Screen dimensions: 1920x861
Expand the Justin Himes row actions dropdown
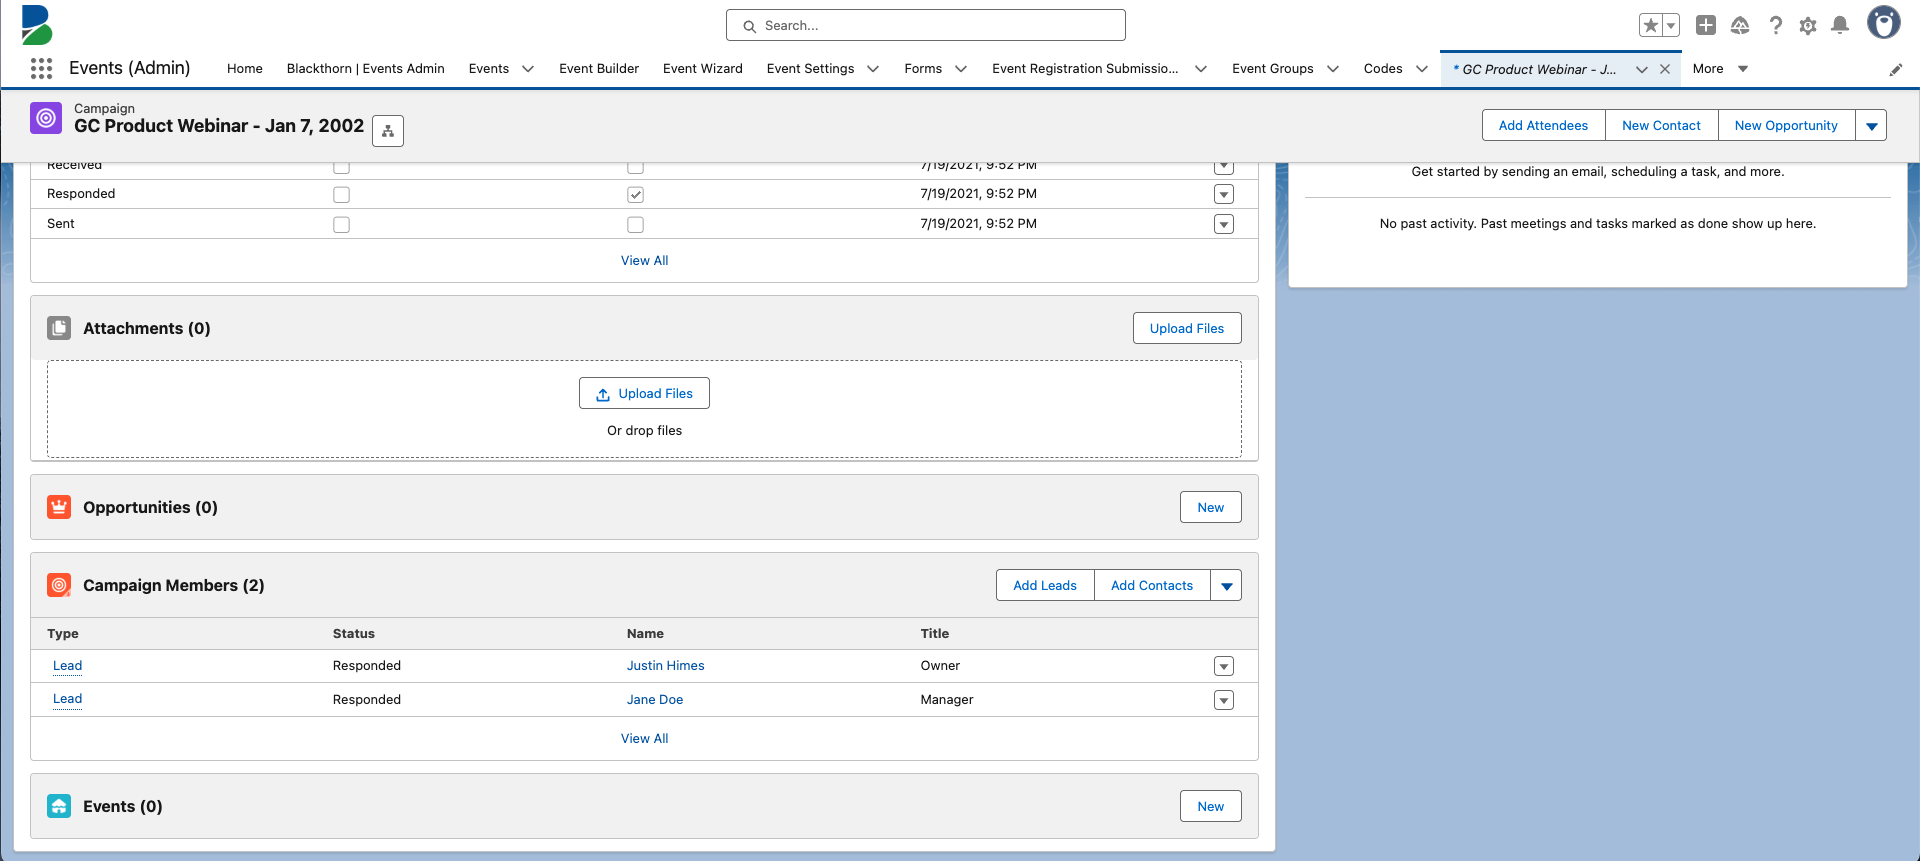pyautogui.click(x=1223, y=666)
